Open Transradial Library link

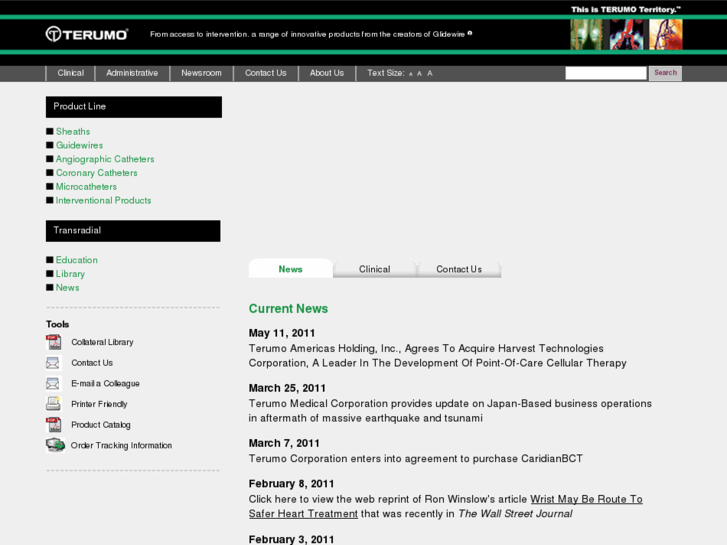(x=70, y=274)
